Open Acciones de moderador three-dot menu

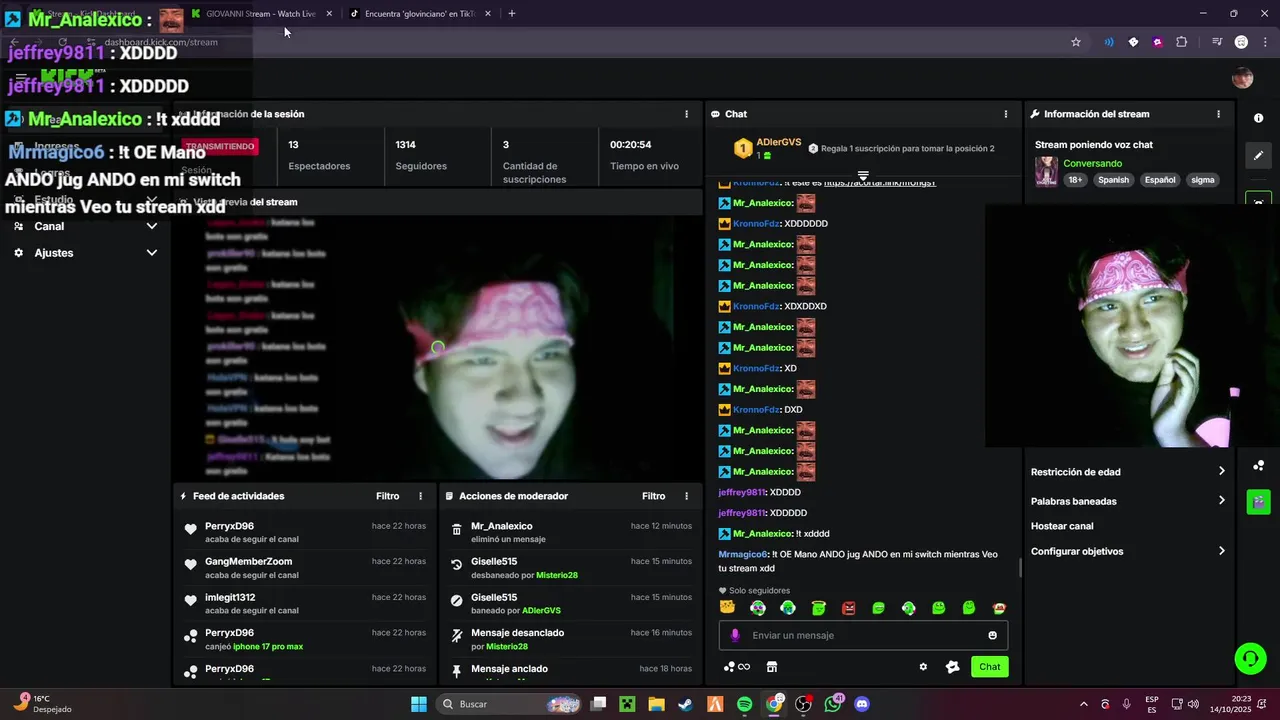tap(686, 496)
